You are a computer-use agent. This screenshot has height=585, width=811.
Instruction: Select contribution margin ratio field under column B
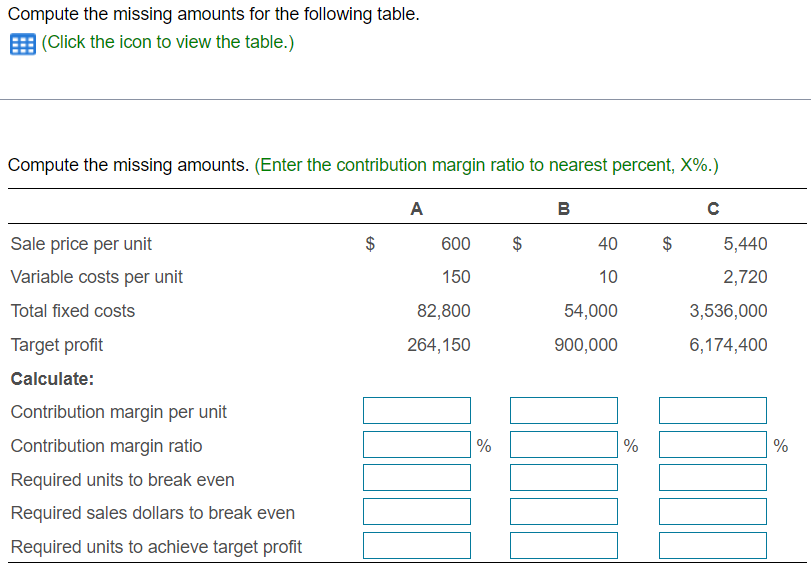tap(563, 444)
